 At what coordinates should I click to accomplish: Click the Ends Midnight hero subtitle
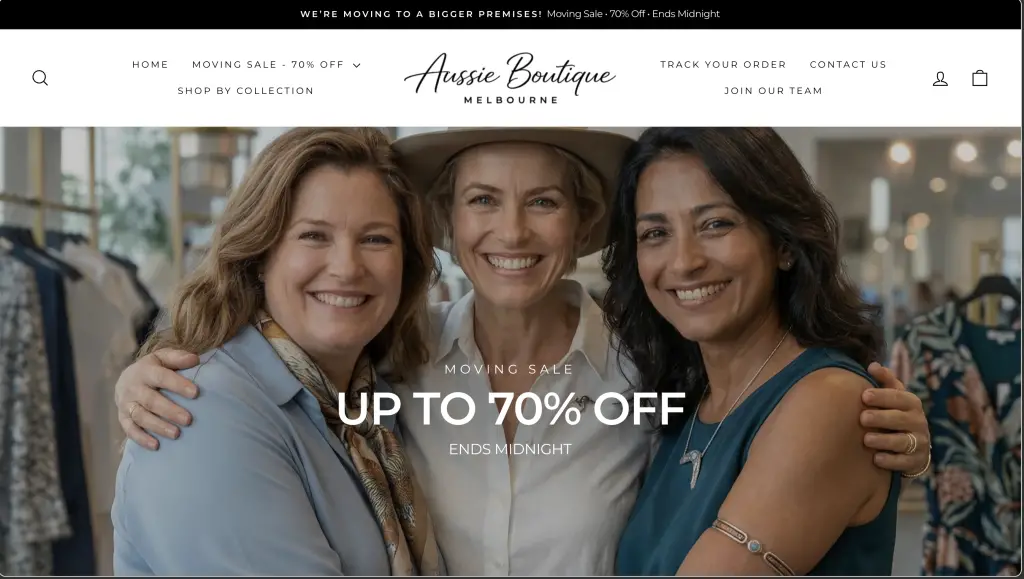pos(510,449)
